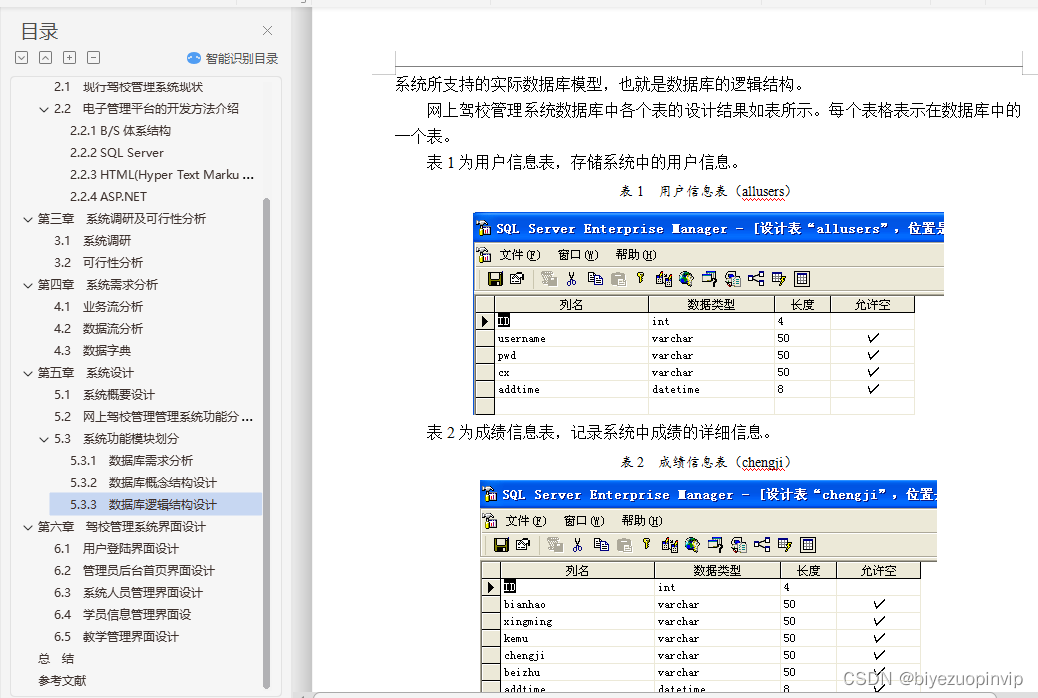The image size is (1038, 698).
Task: Click the globe icon in chengji toolbar
Action: click(x=692, y=544)
